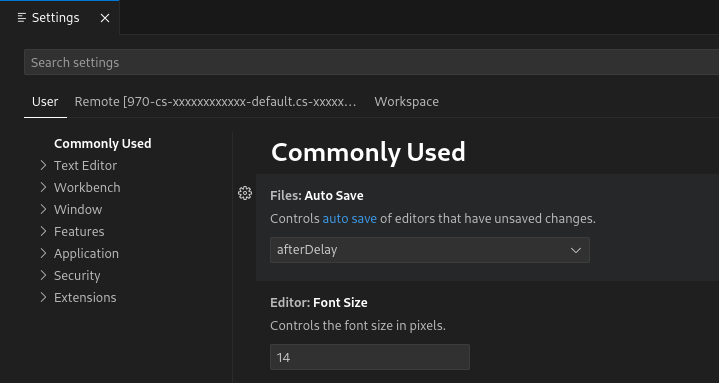
Task: Click the Editor: Font Size title
Action: pyautogui.click(x=319, y=303)
